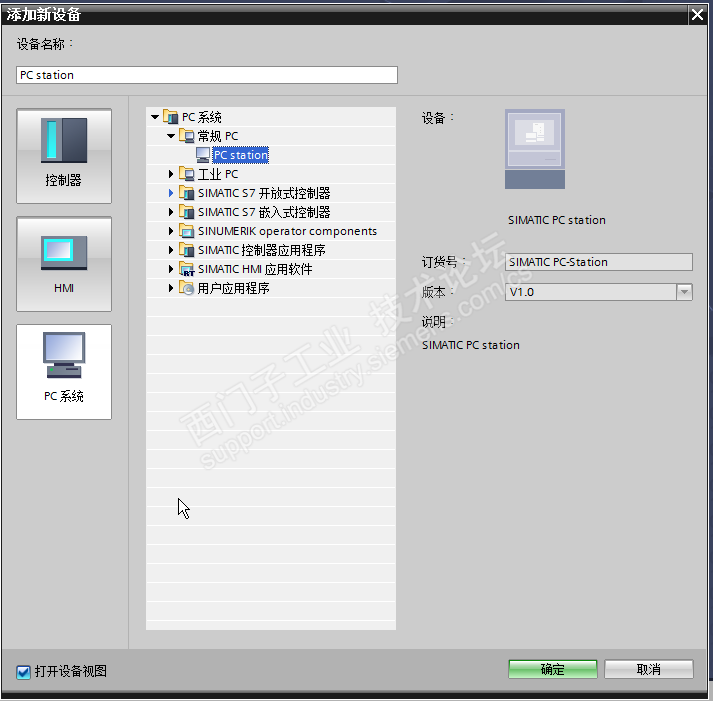Click the PC 系统 root folder icon
Screen dimensions: 713x701
coord(171,117)
